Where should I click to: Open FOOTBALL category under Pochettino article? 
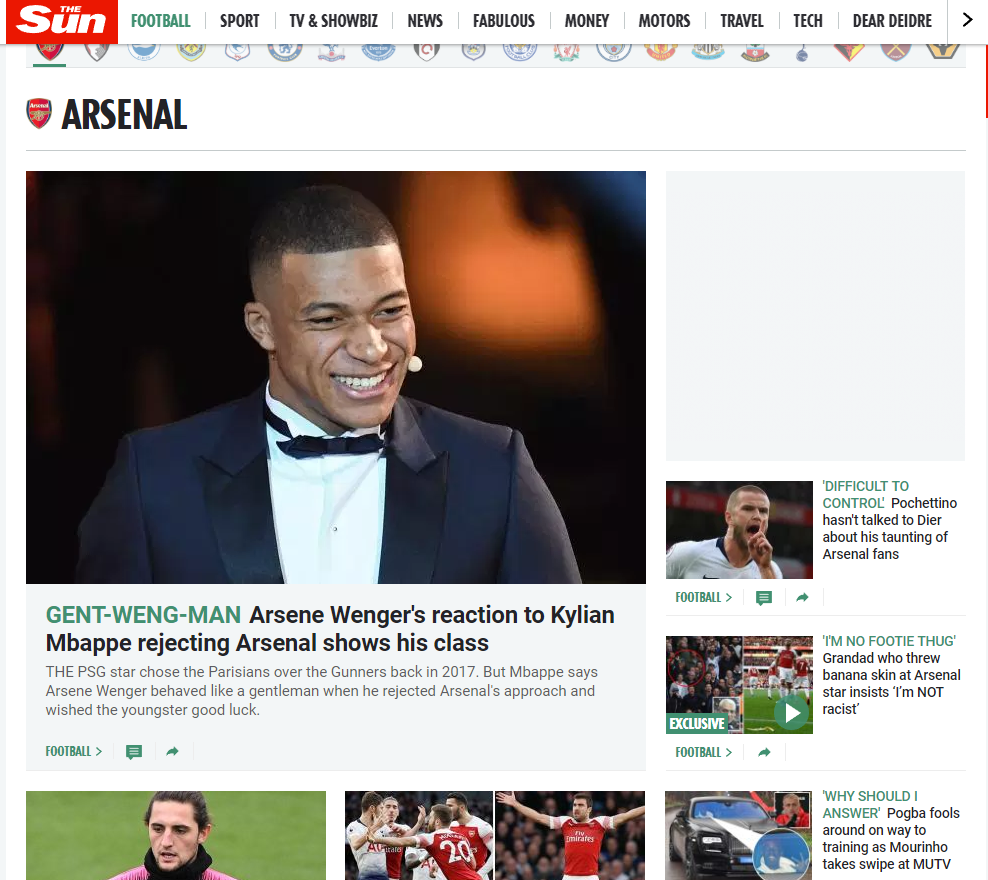tap(704, 597)
